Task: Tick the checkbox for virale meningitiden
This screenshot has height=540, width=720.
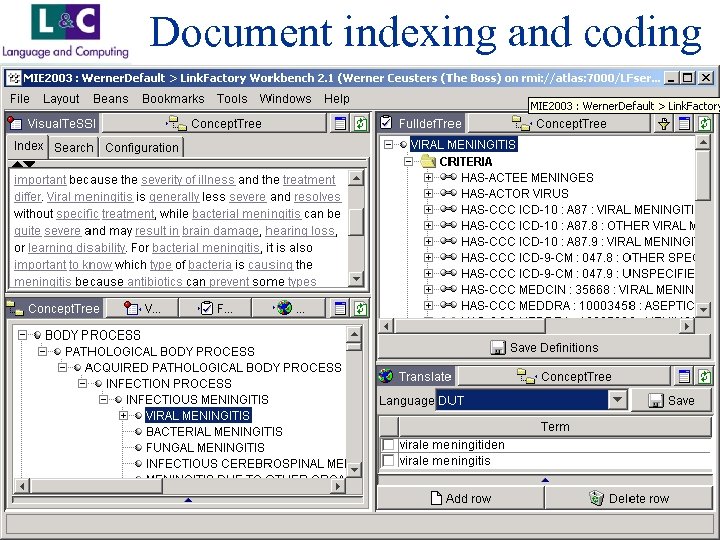Action: [x=388, y=444]
